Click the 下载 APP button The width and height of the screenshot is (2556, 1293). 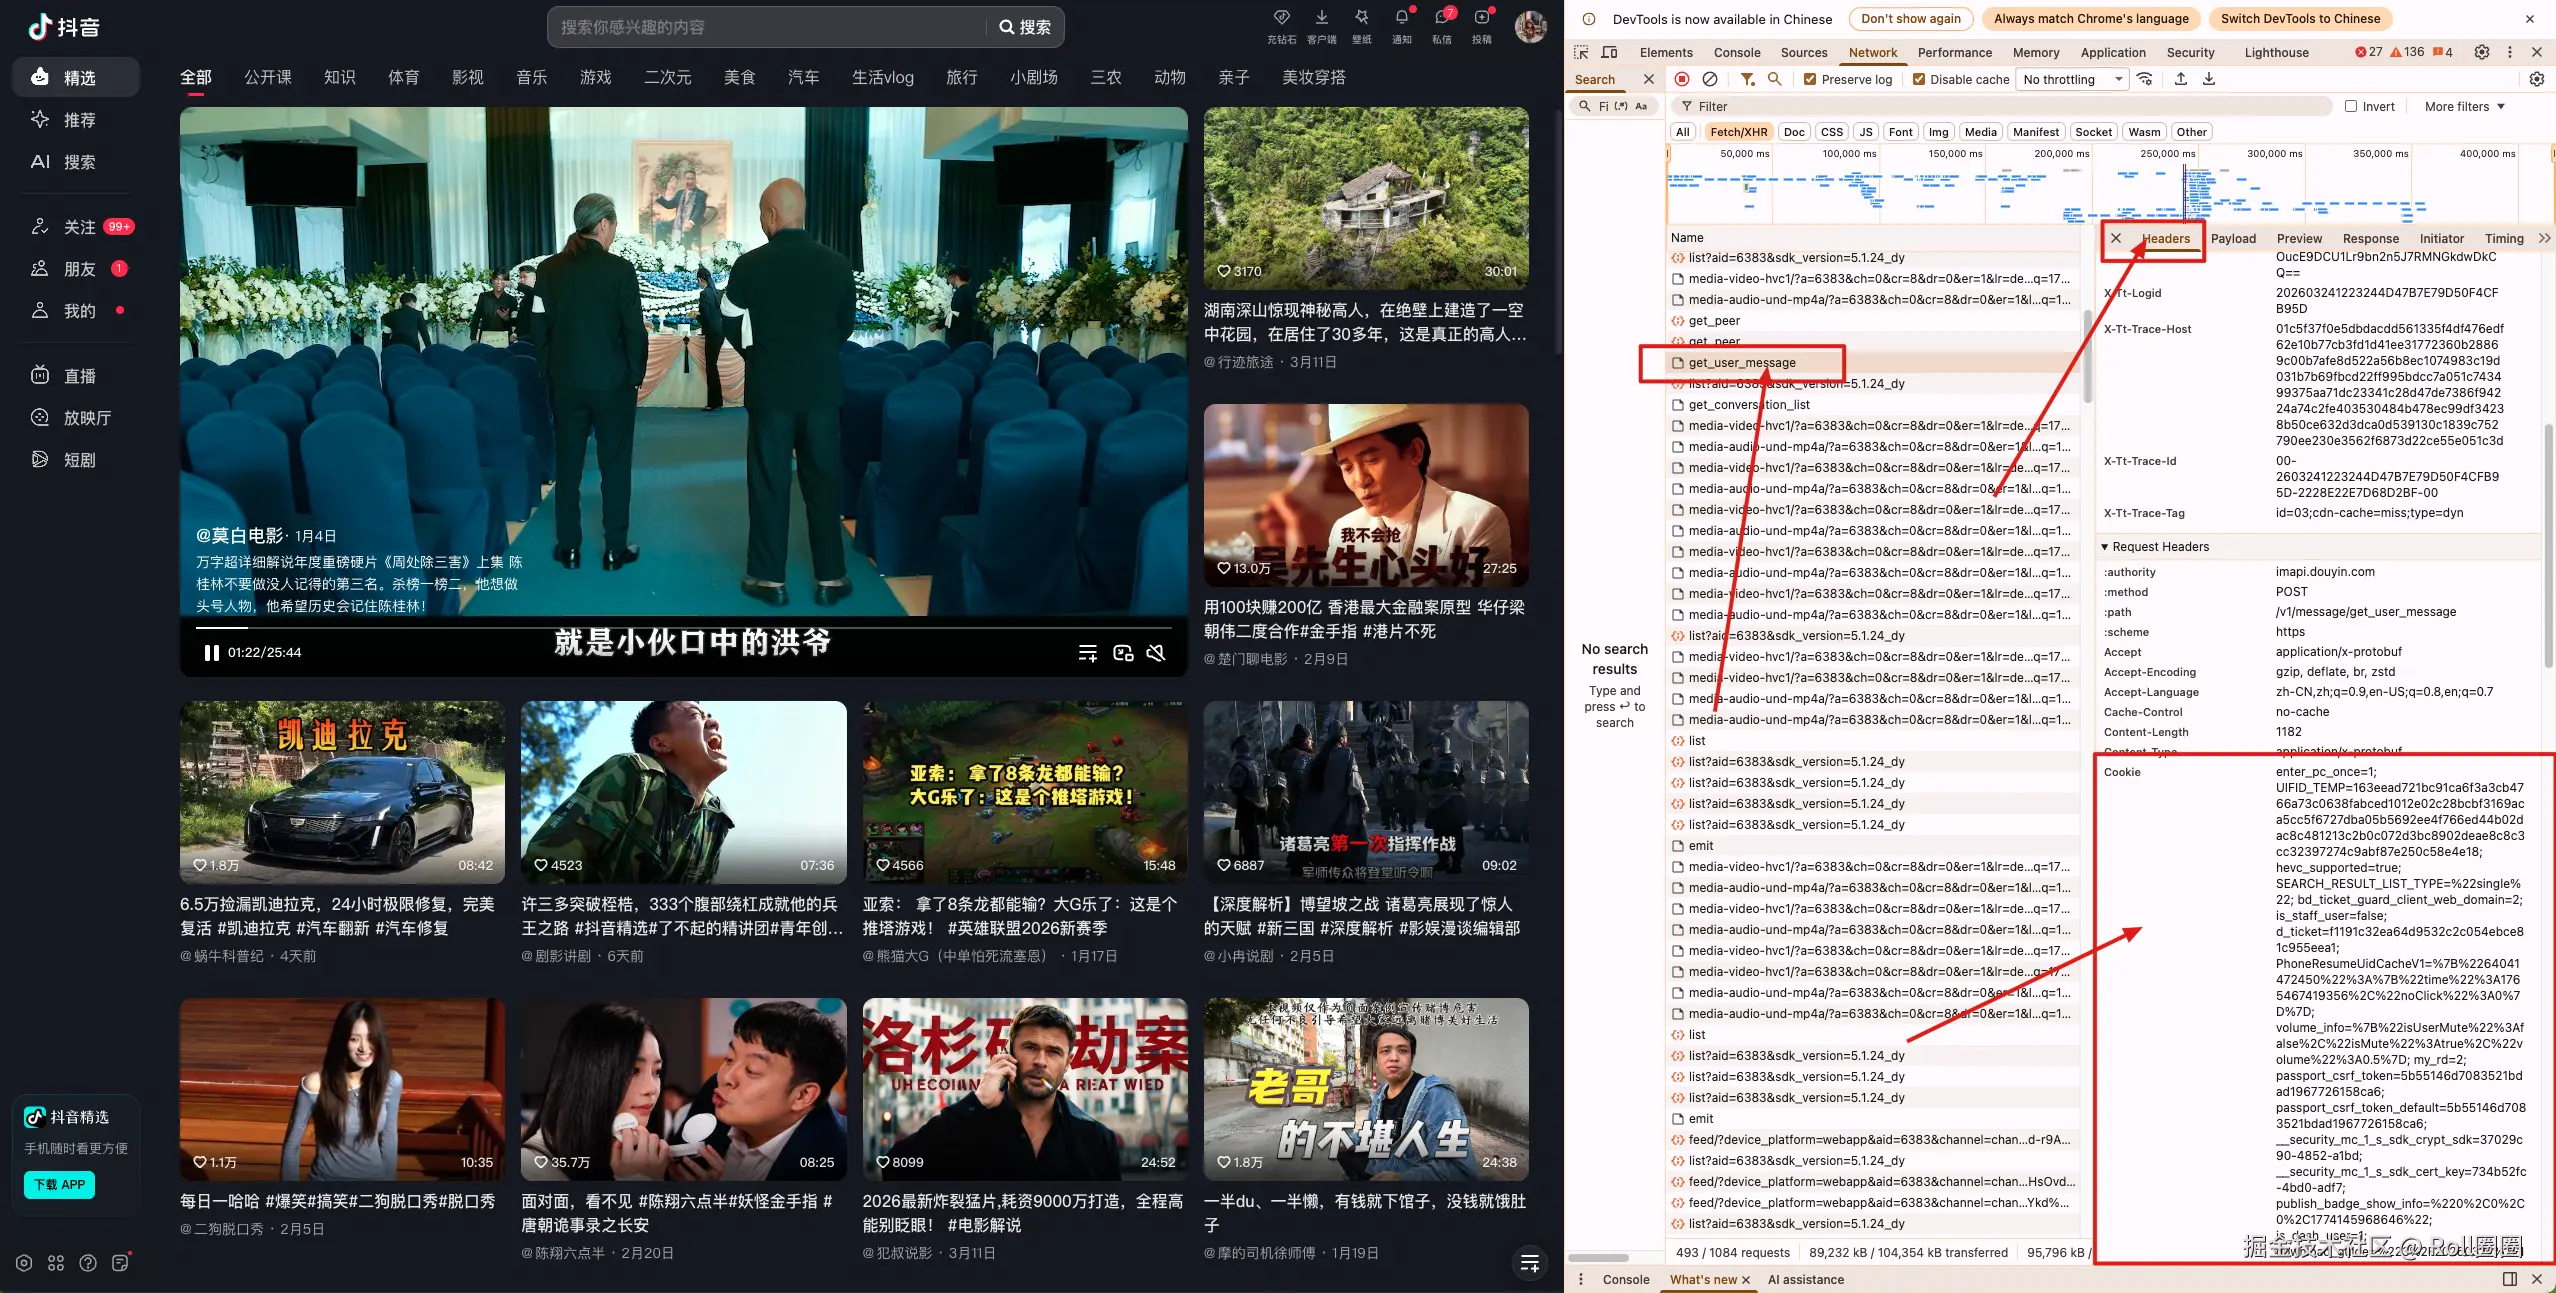tap(60, 1185)
